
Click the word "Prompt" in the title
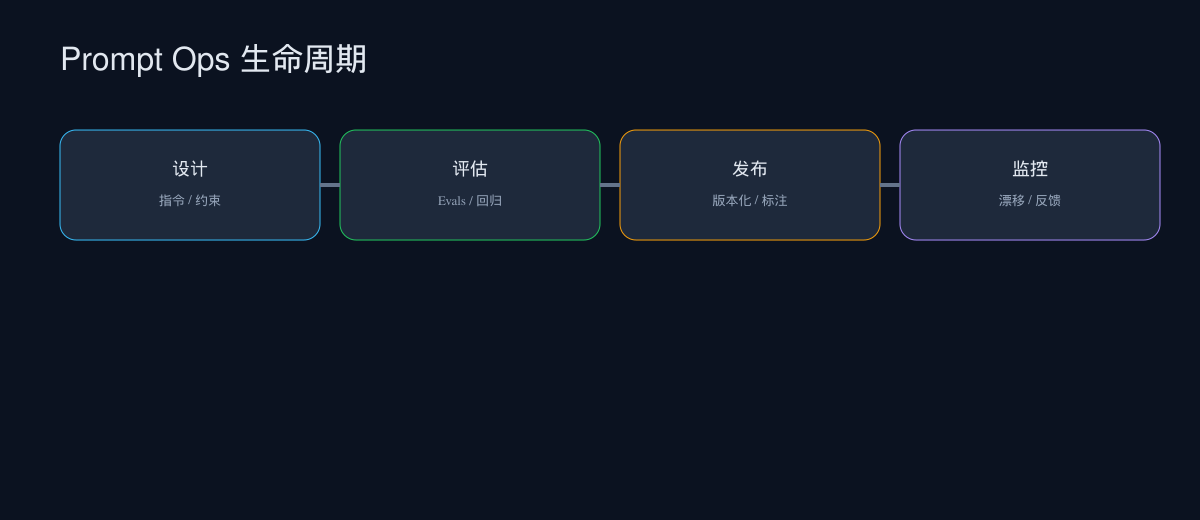[110, 60]
